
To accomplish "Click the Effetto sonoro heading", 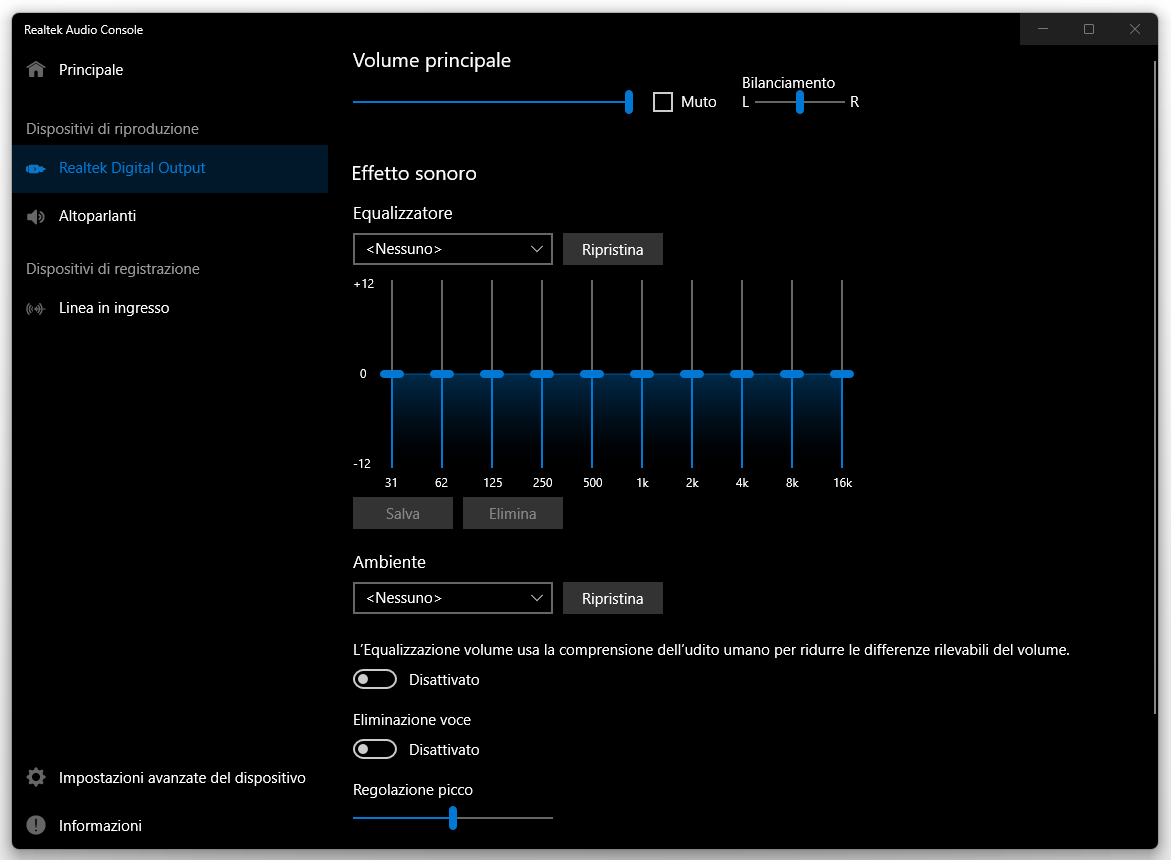I will [414, 173].
